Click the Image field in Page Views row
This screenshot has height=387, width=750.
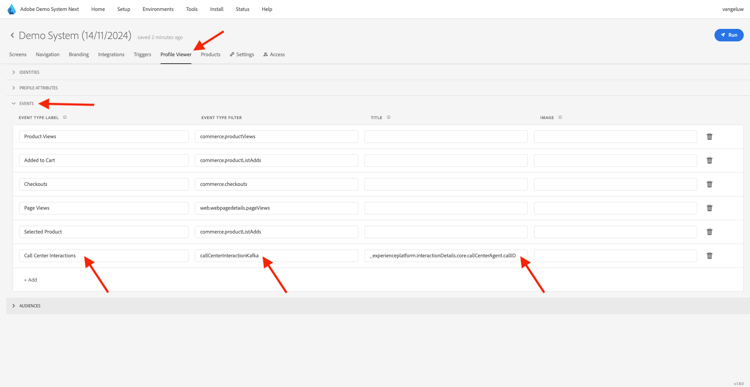616,208
